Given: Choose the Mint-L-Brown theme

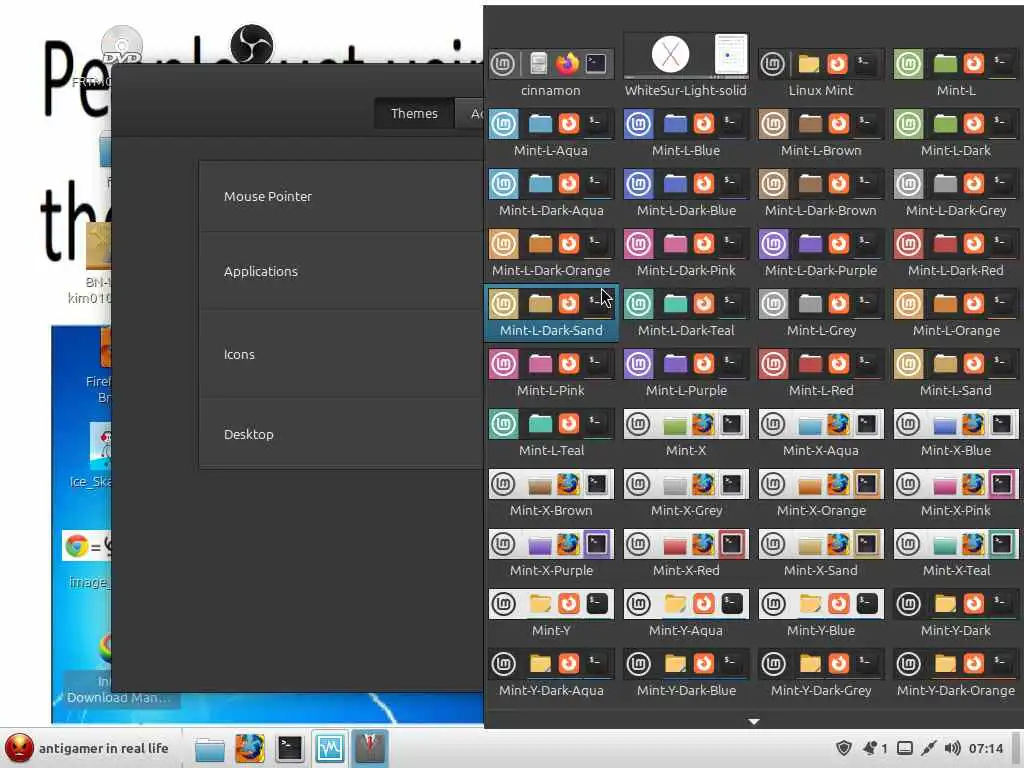Looking at the screenshot, I should click(821, 123).
